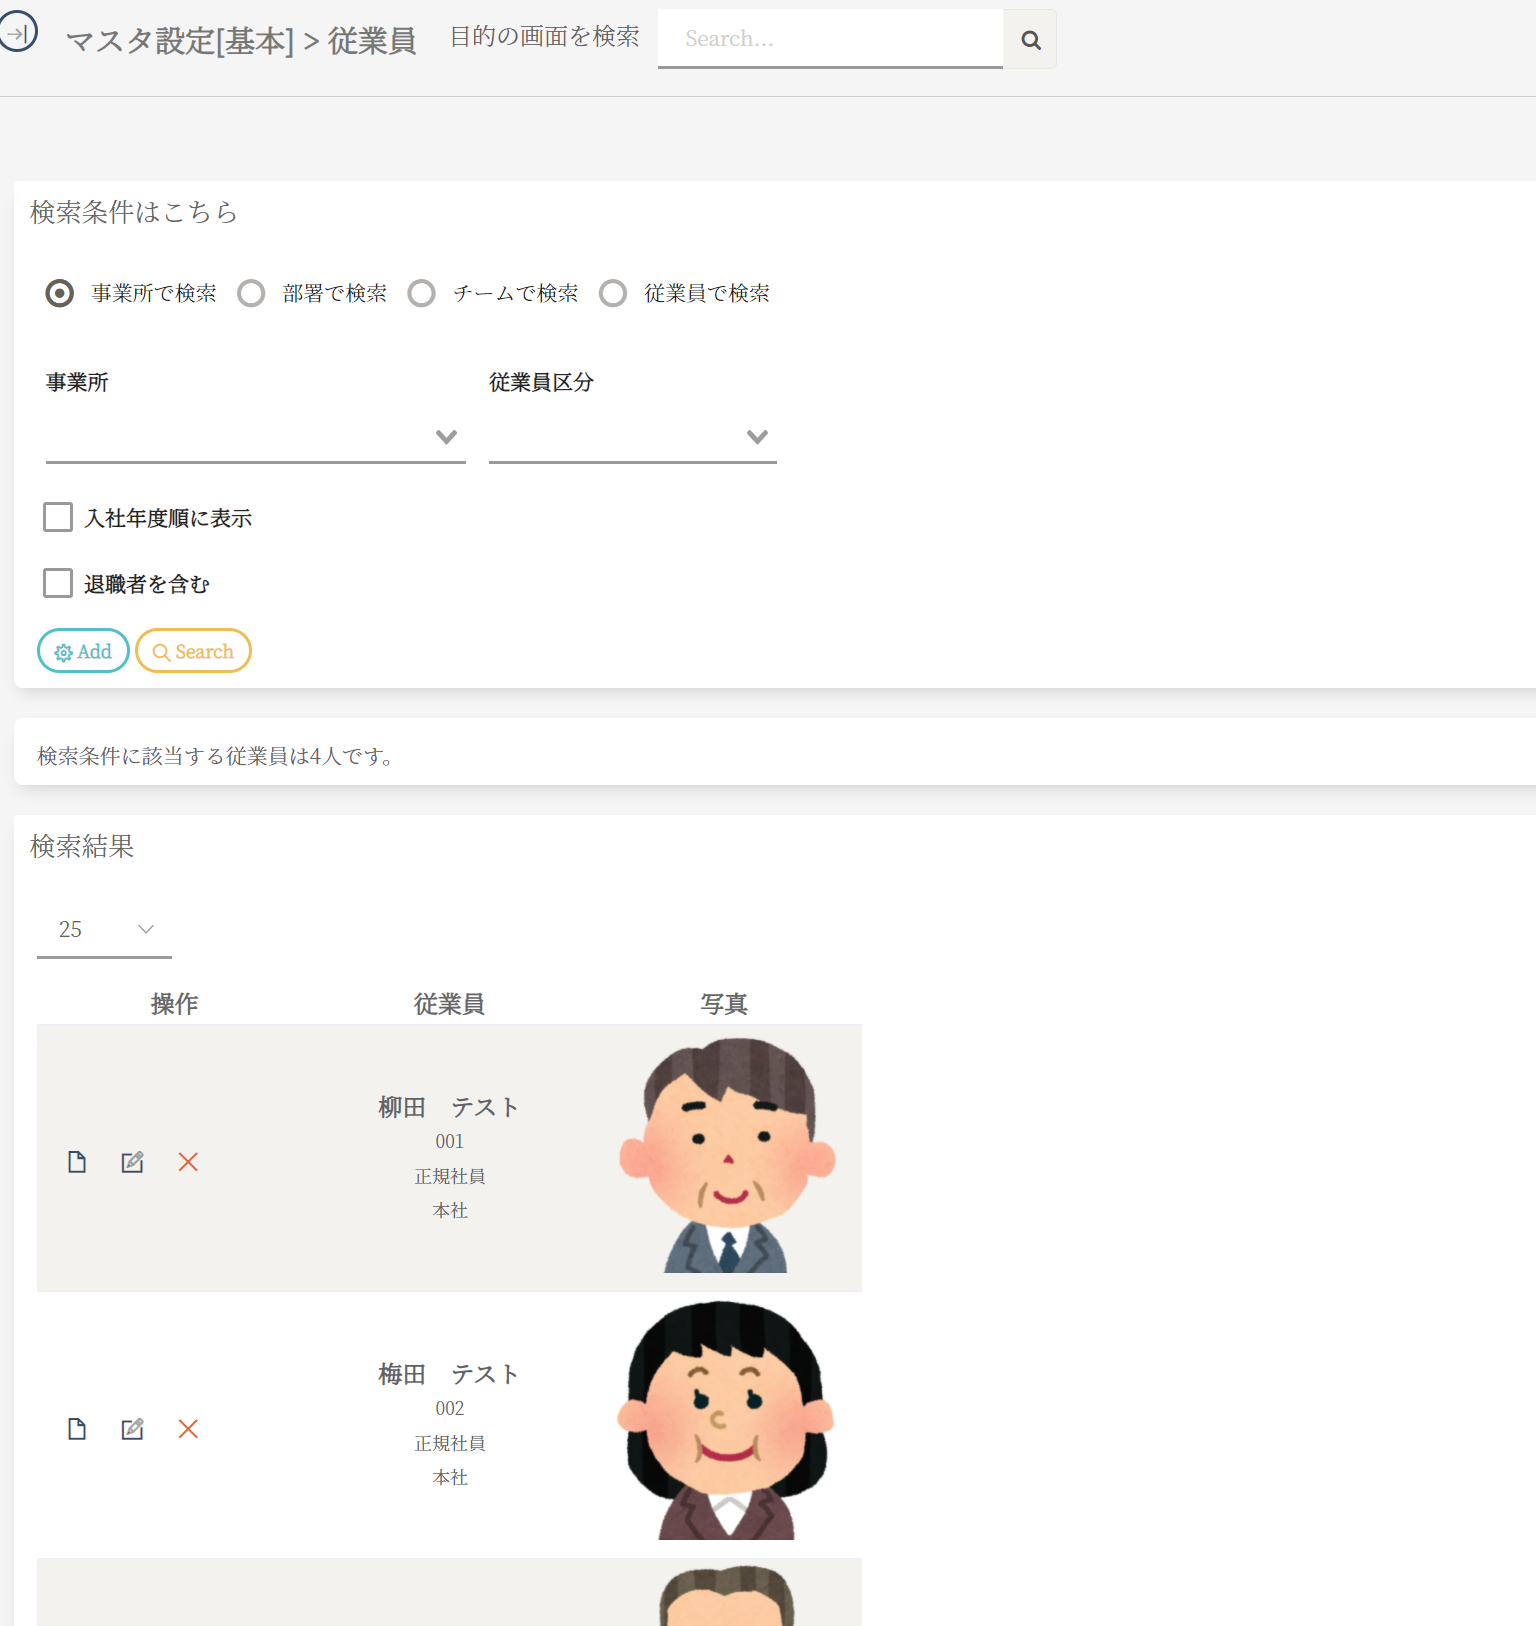Delete 柳田 テスト with red X

click(x=188, y=1162)
